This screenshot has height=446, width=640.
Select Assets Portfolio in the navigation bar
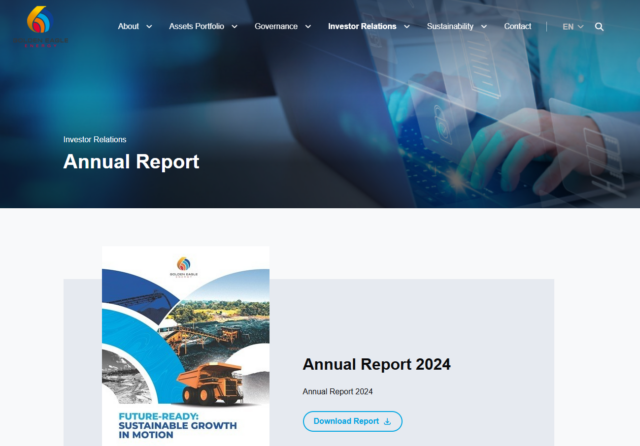(197, 27)
